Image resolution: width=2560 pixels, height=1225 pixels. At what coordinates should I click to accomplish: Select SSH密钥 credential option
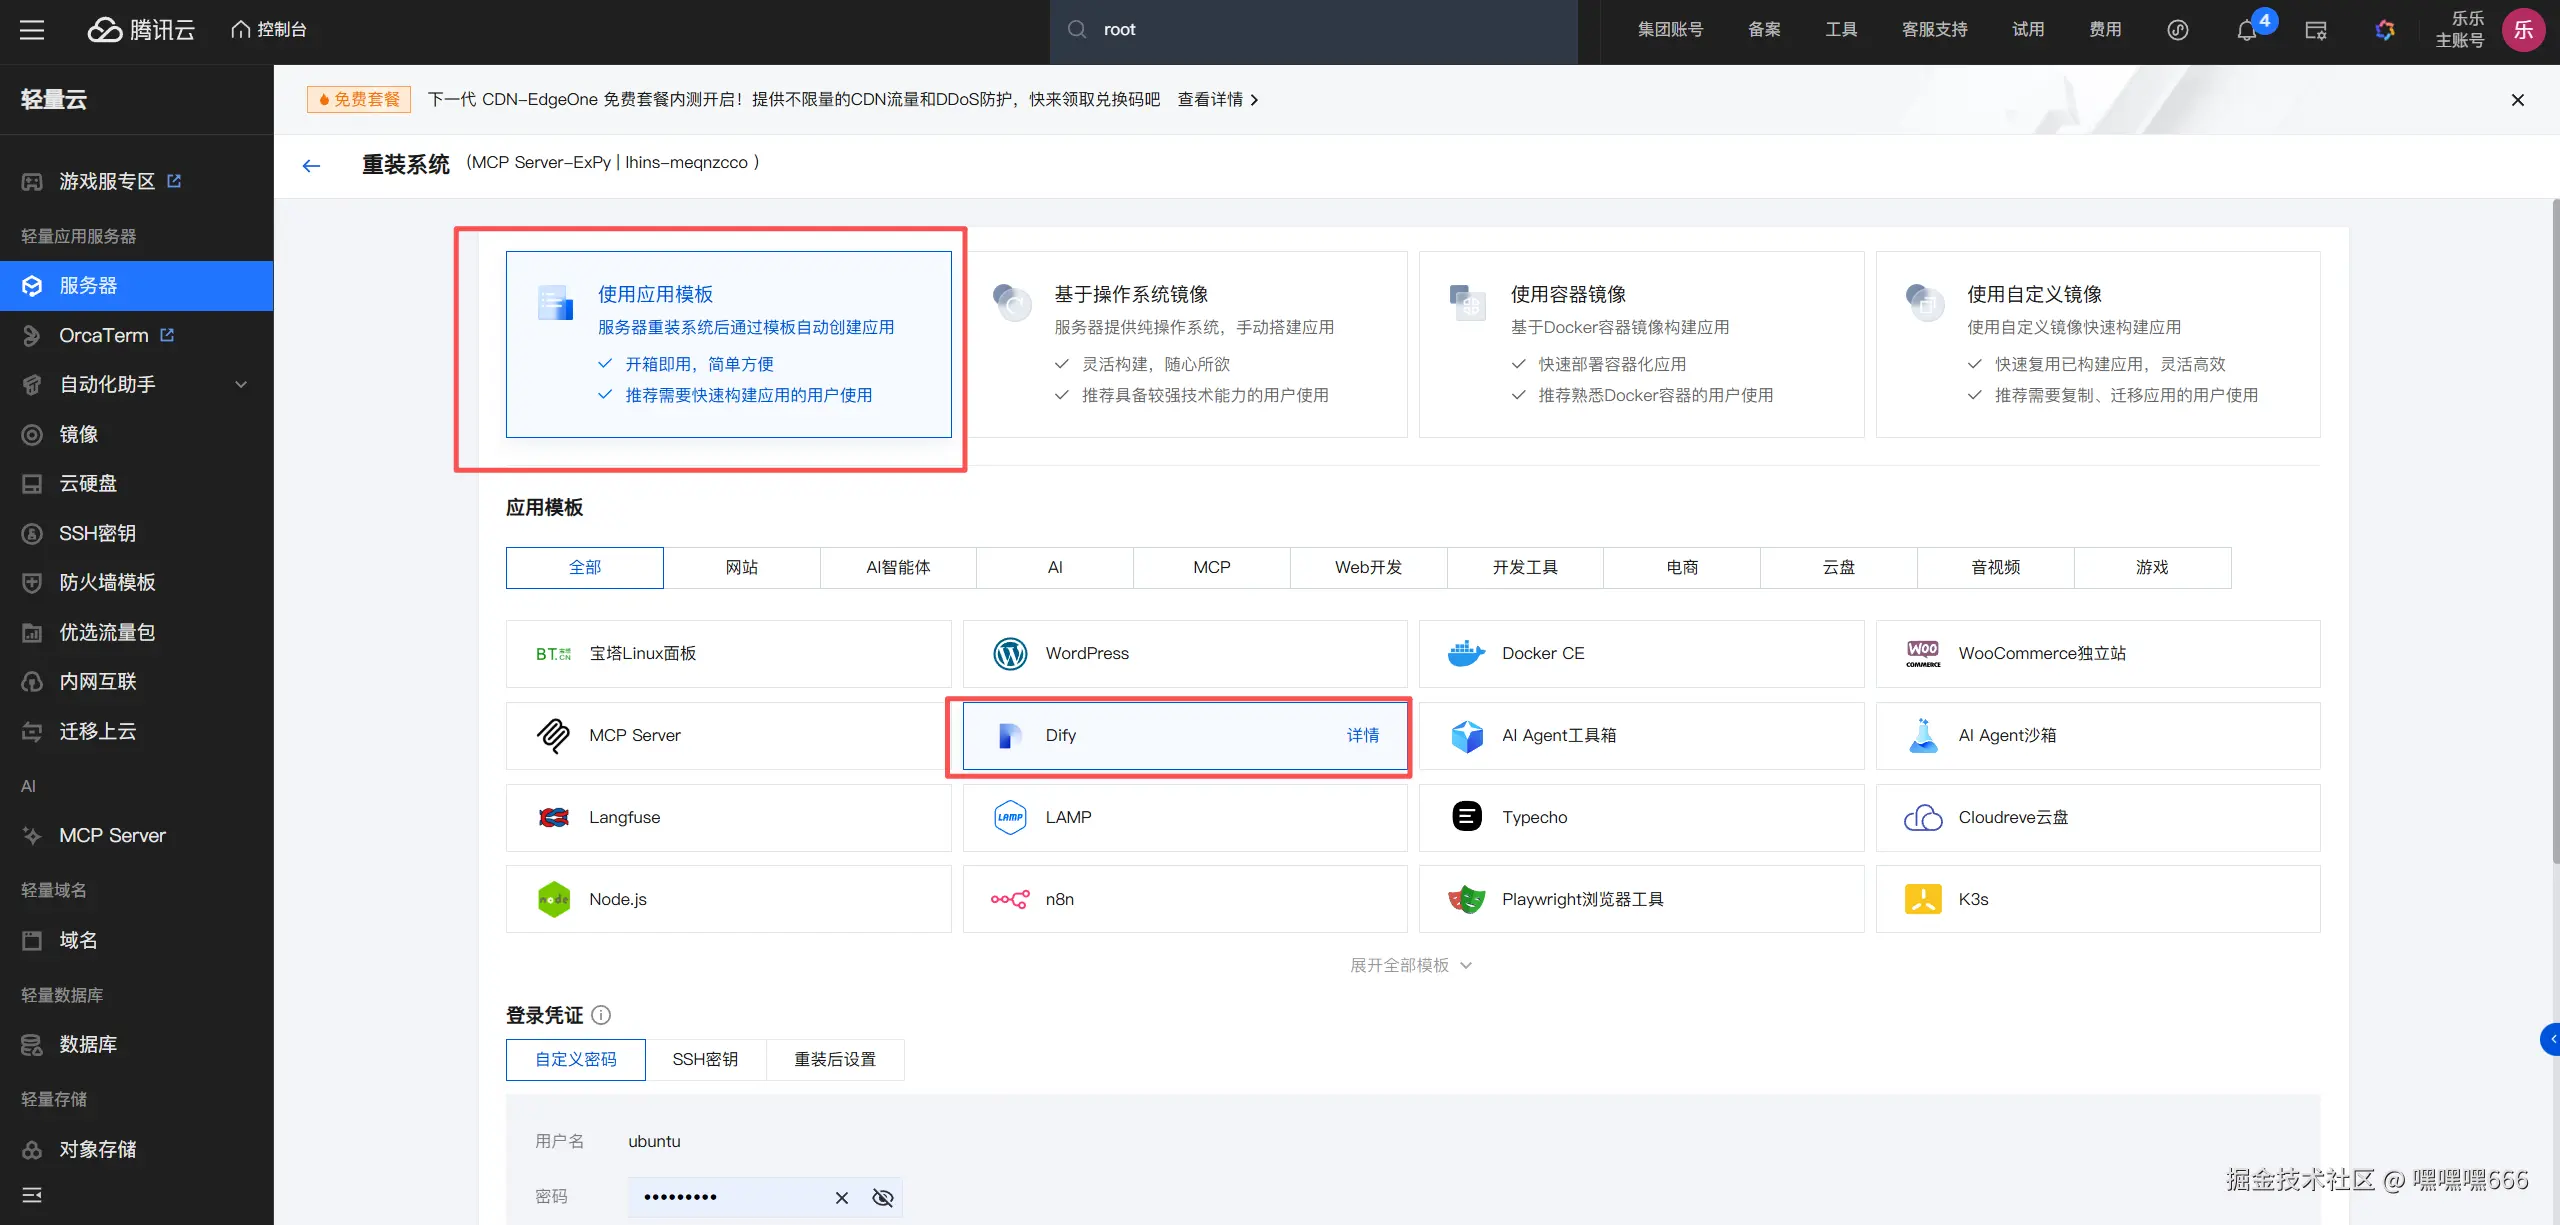(x=705, y=1060)
